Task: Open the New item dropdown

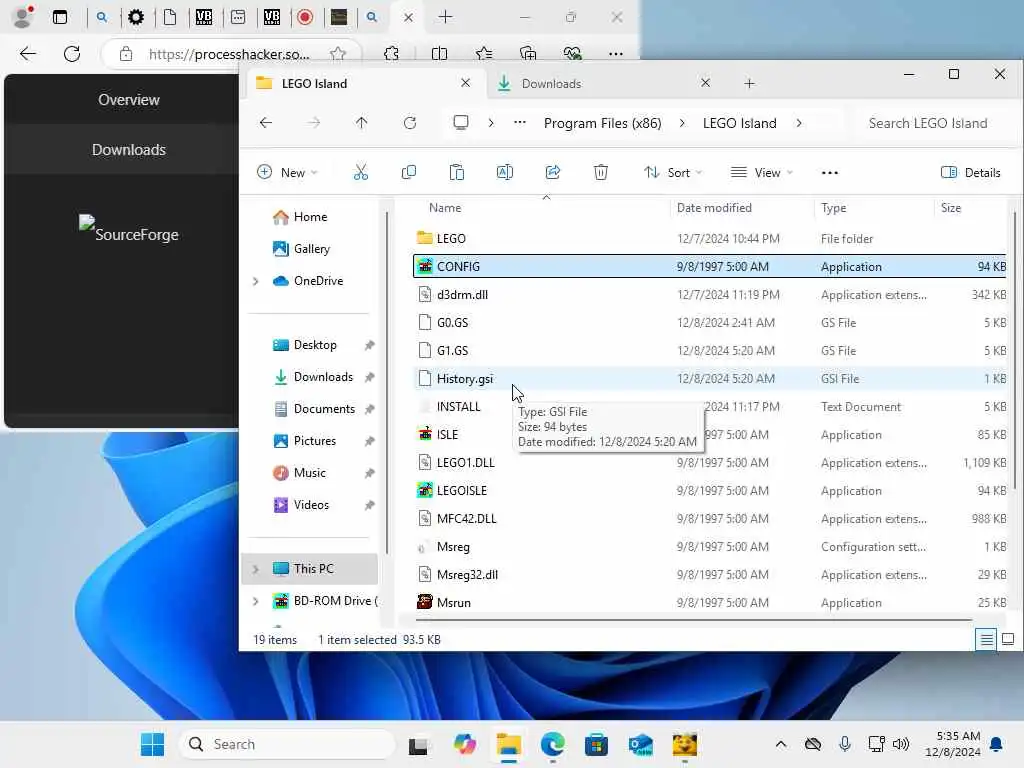Action: click(287, 172)
